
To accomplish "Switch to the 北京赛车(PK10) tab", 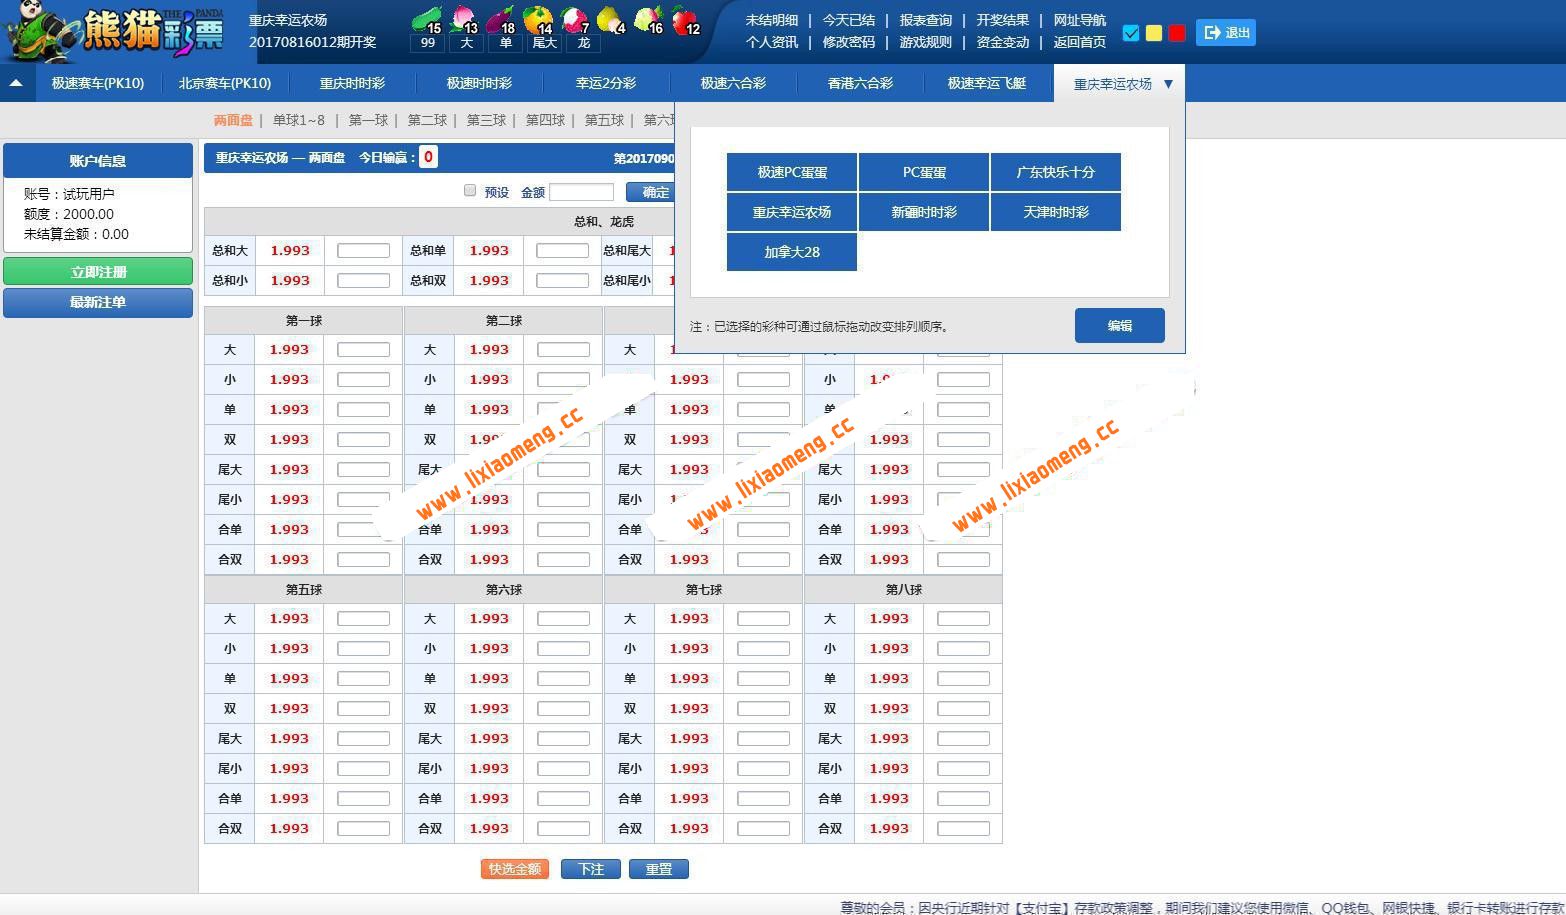I will [225, 84].
